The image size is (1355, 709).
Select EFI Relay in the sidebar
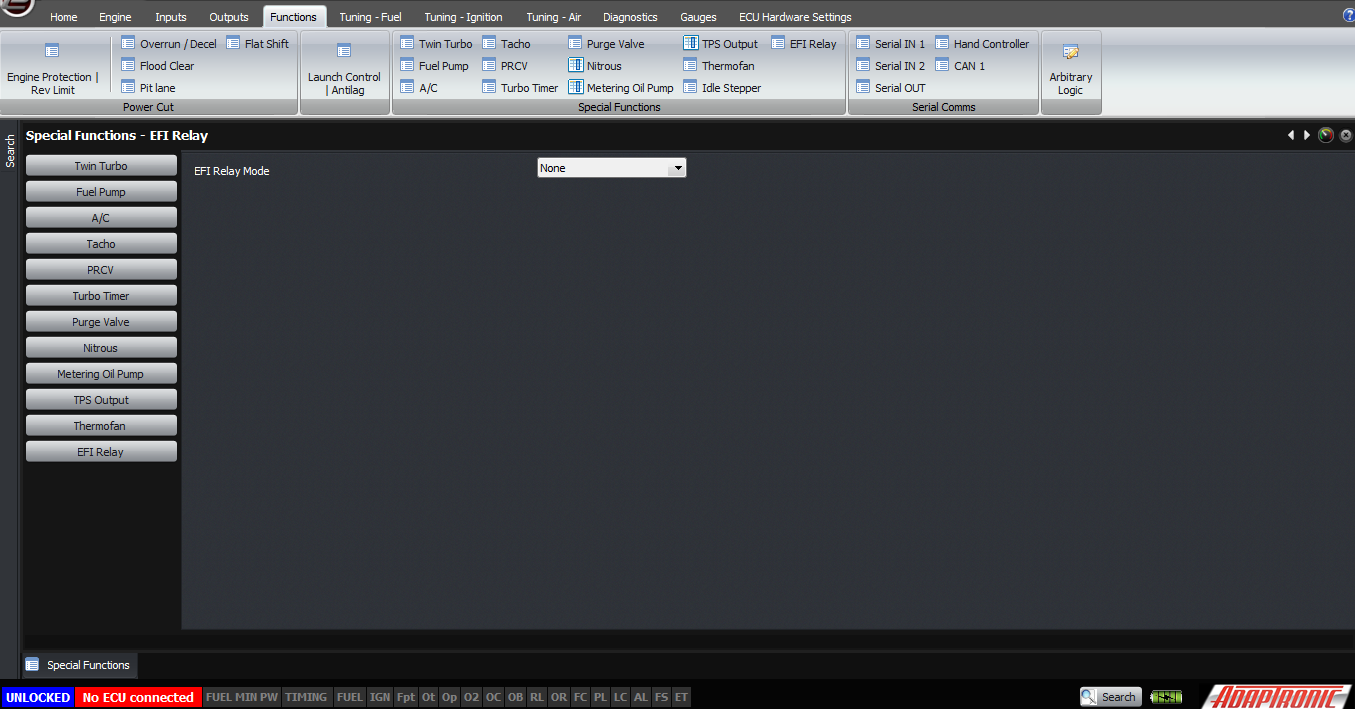click(101, 452)
